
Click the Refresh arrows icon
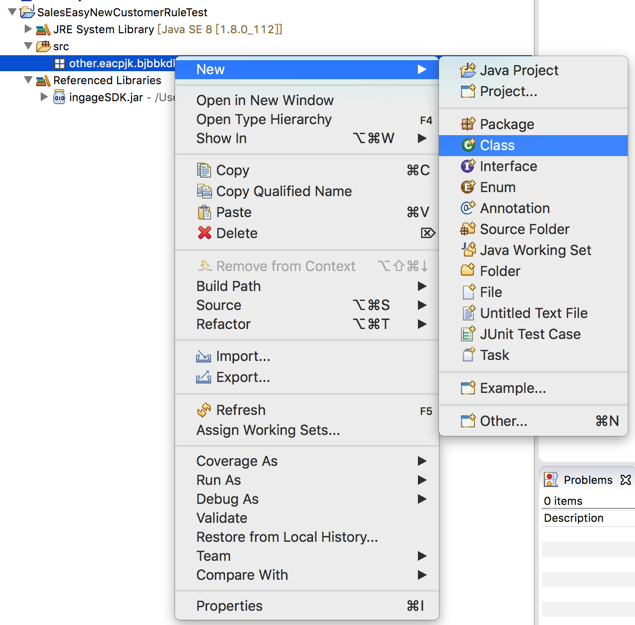[x=204, y=410]
